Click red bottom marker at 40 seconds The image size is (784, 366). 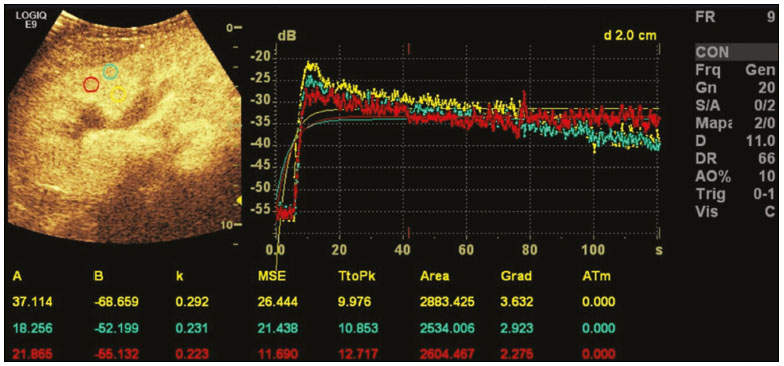point(409,232)
